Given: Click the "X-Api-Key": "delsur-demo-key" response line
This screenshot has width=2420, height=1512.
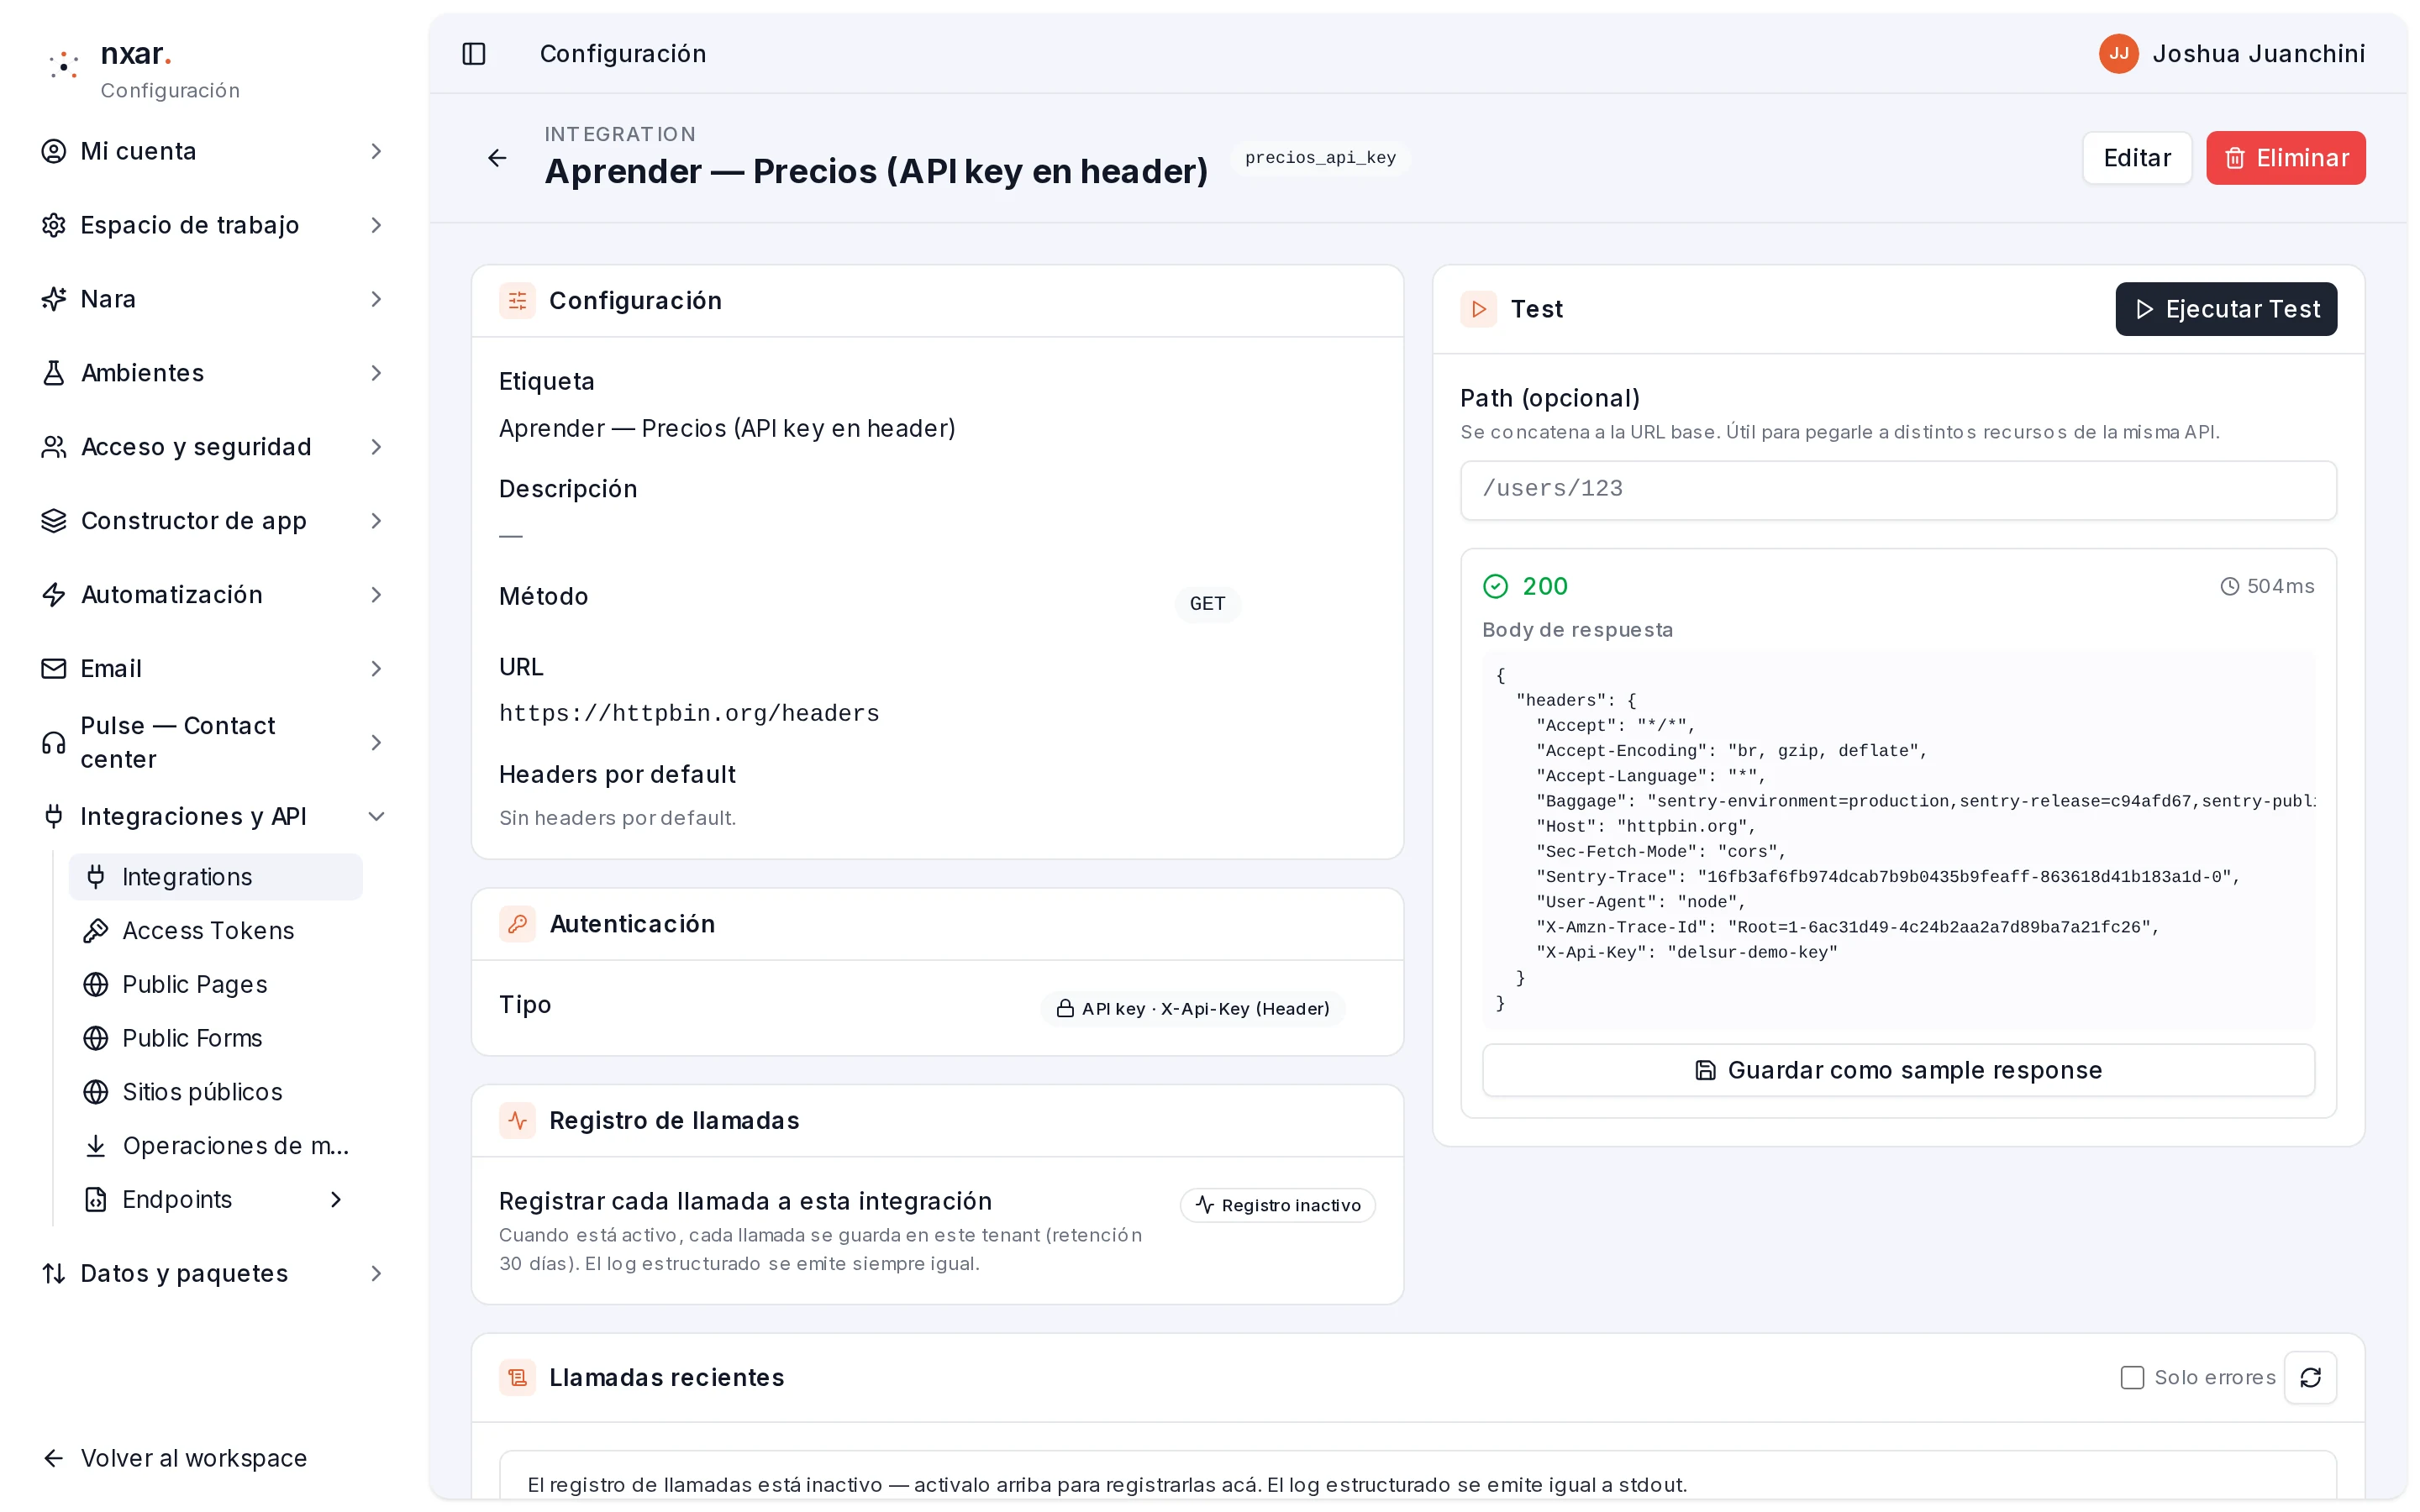Looking at the screenshot, I should pos(1686,953).
